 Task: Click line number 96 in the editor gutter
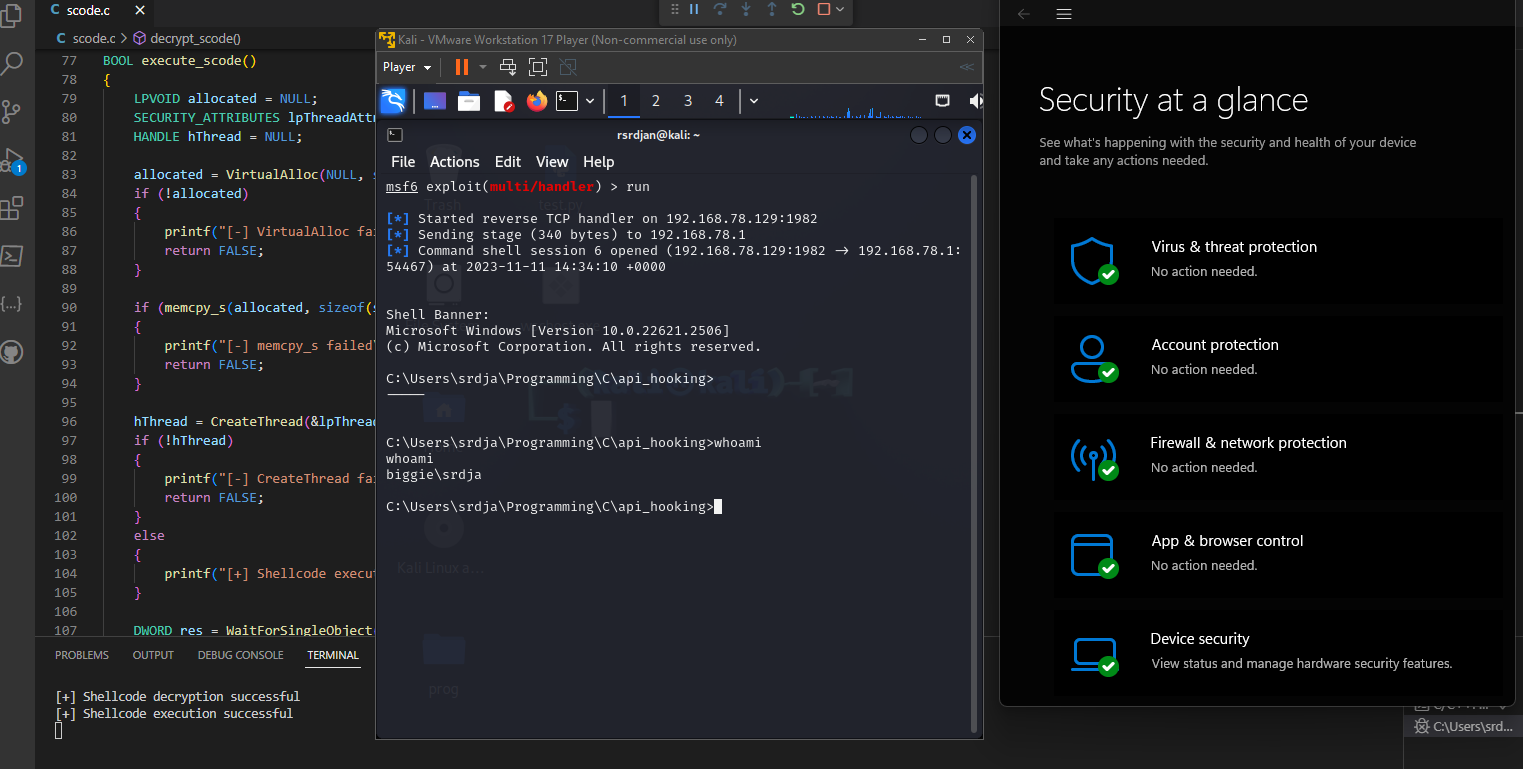point(68,421)
